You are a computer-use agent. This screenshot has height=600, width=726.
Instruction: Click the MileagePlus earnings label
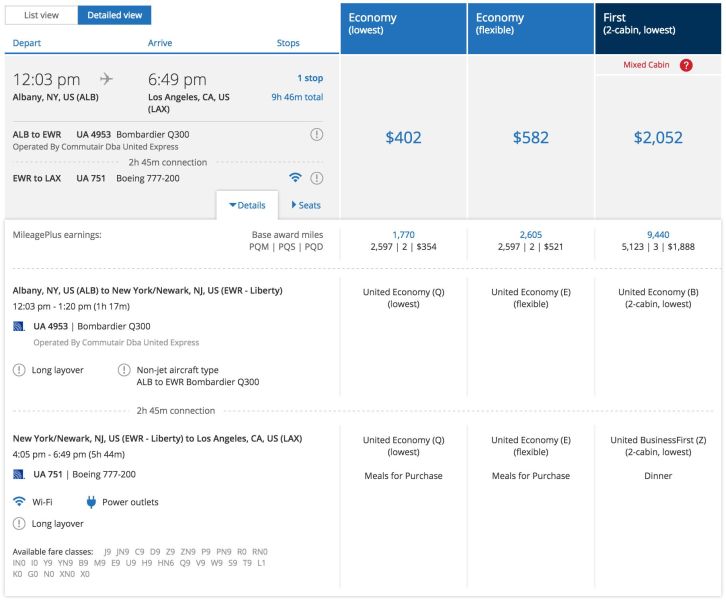pyautogui.click(x=57, y=235)
